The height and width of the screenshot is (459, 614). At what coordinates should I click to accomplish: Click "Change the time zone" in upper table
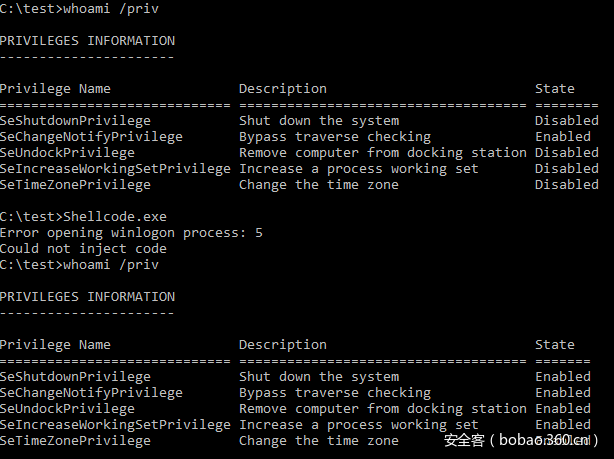coord(318,184)
